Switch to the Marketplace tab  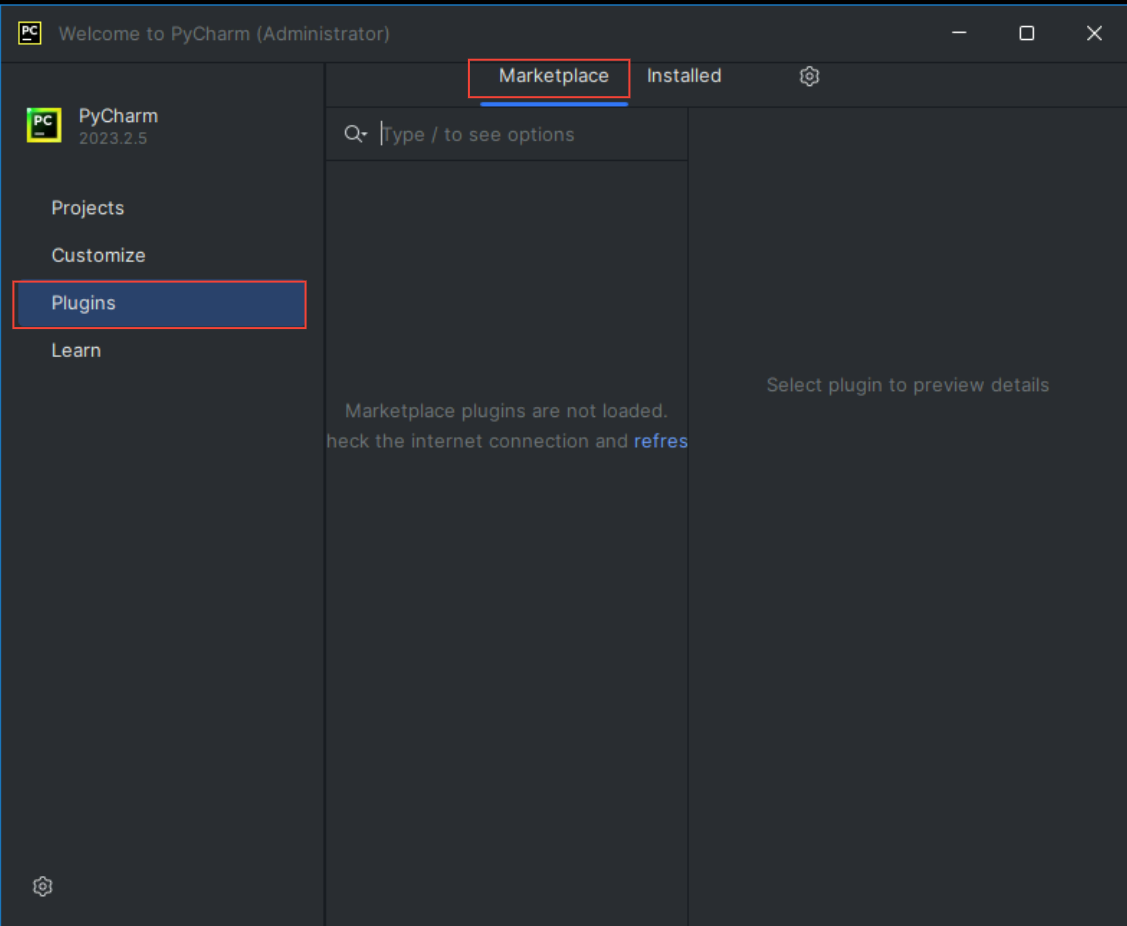[553, 76]
